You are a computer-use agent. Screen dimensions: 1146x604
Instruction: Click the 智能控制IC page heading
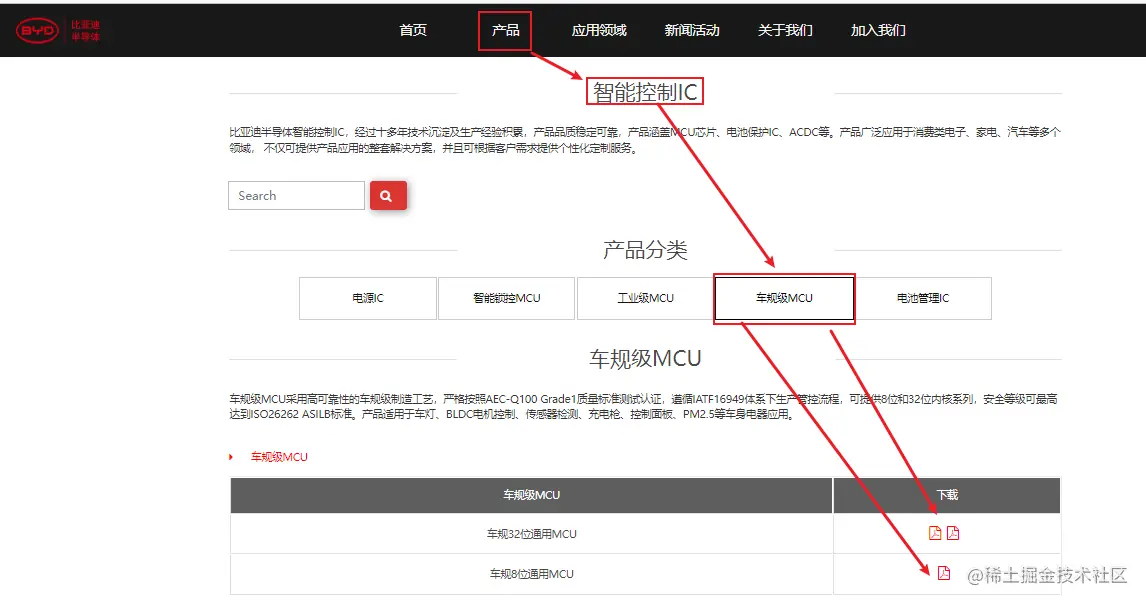[x=645, y=92]
